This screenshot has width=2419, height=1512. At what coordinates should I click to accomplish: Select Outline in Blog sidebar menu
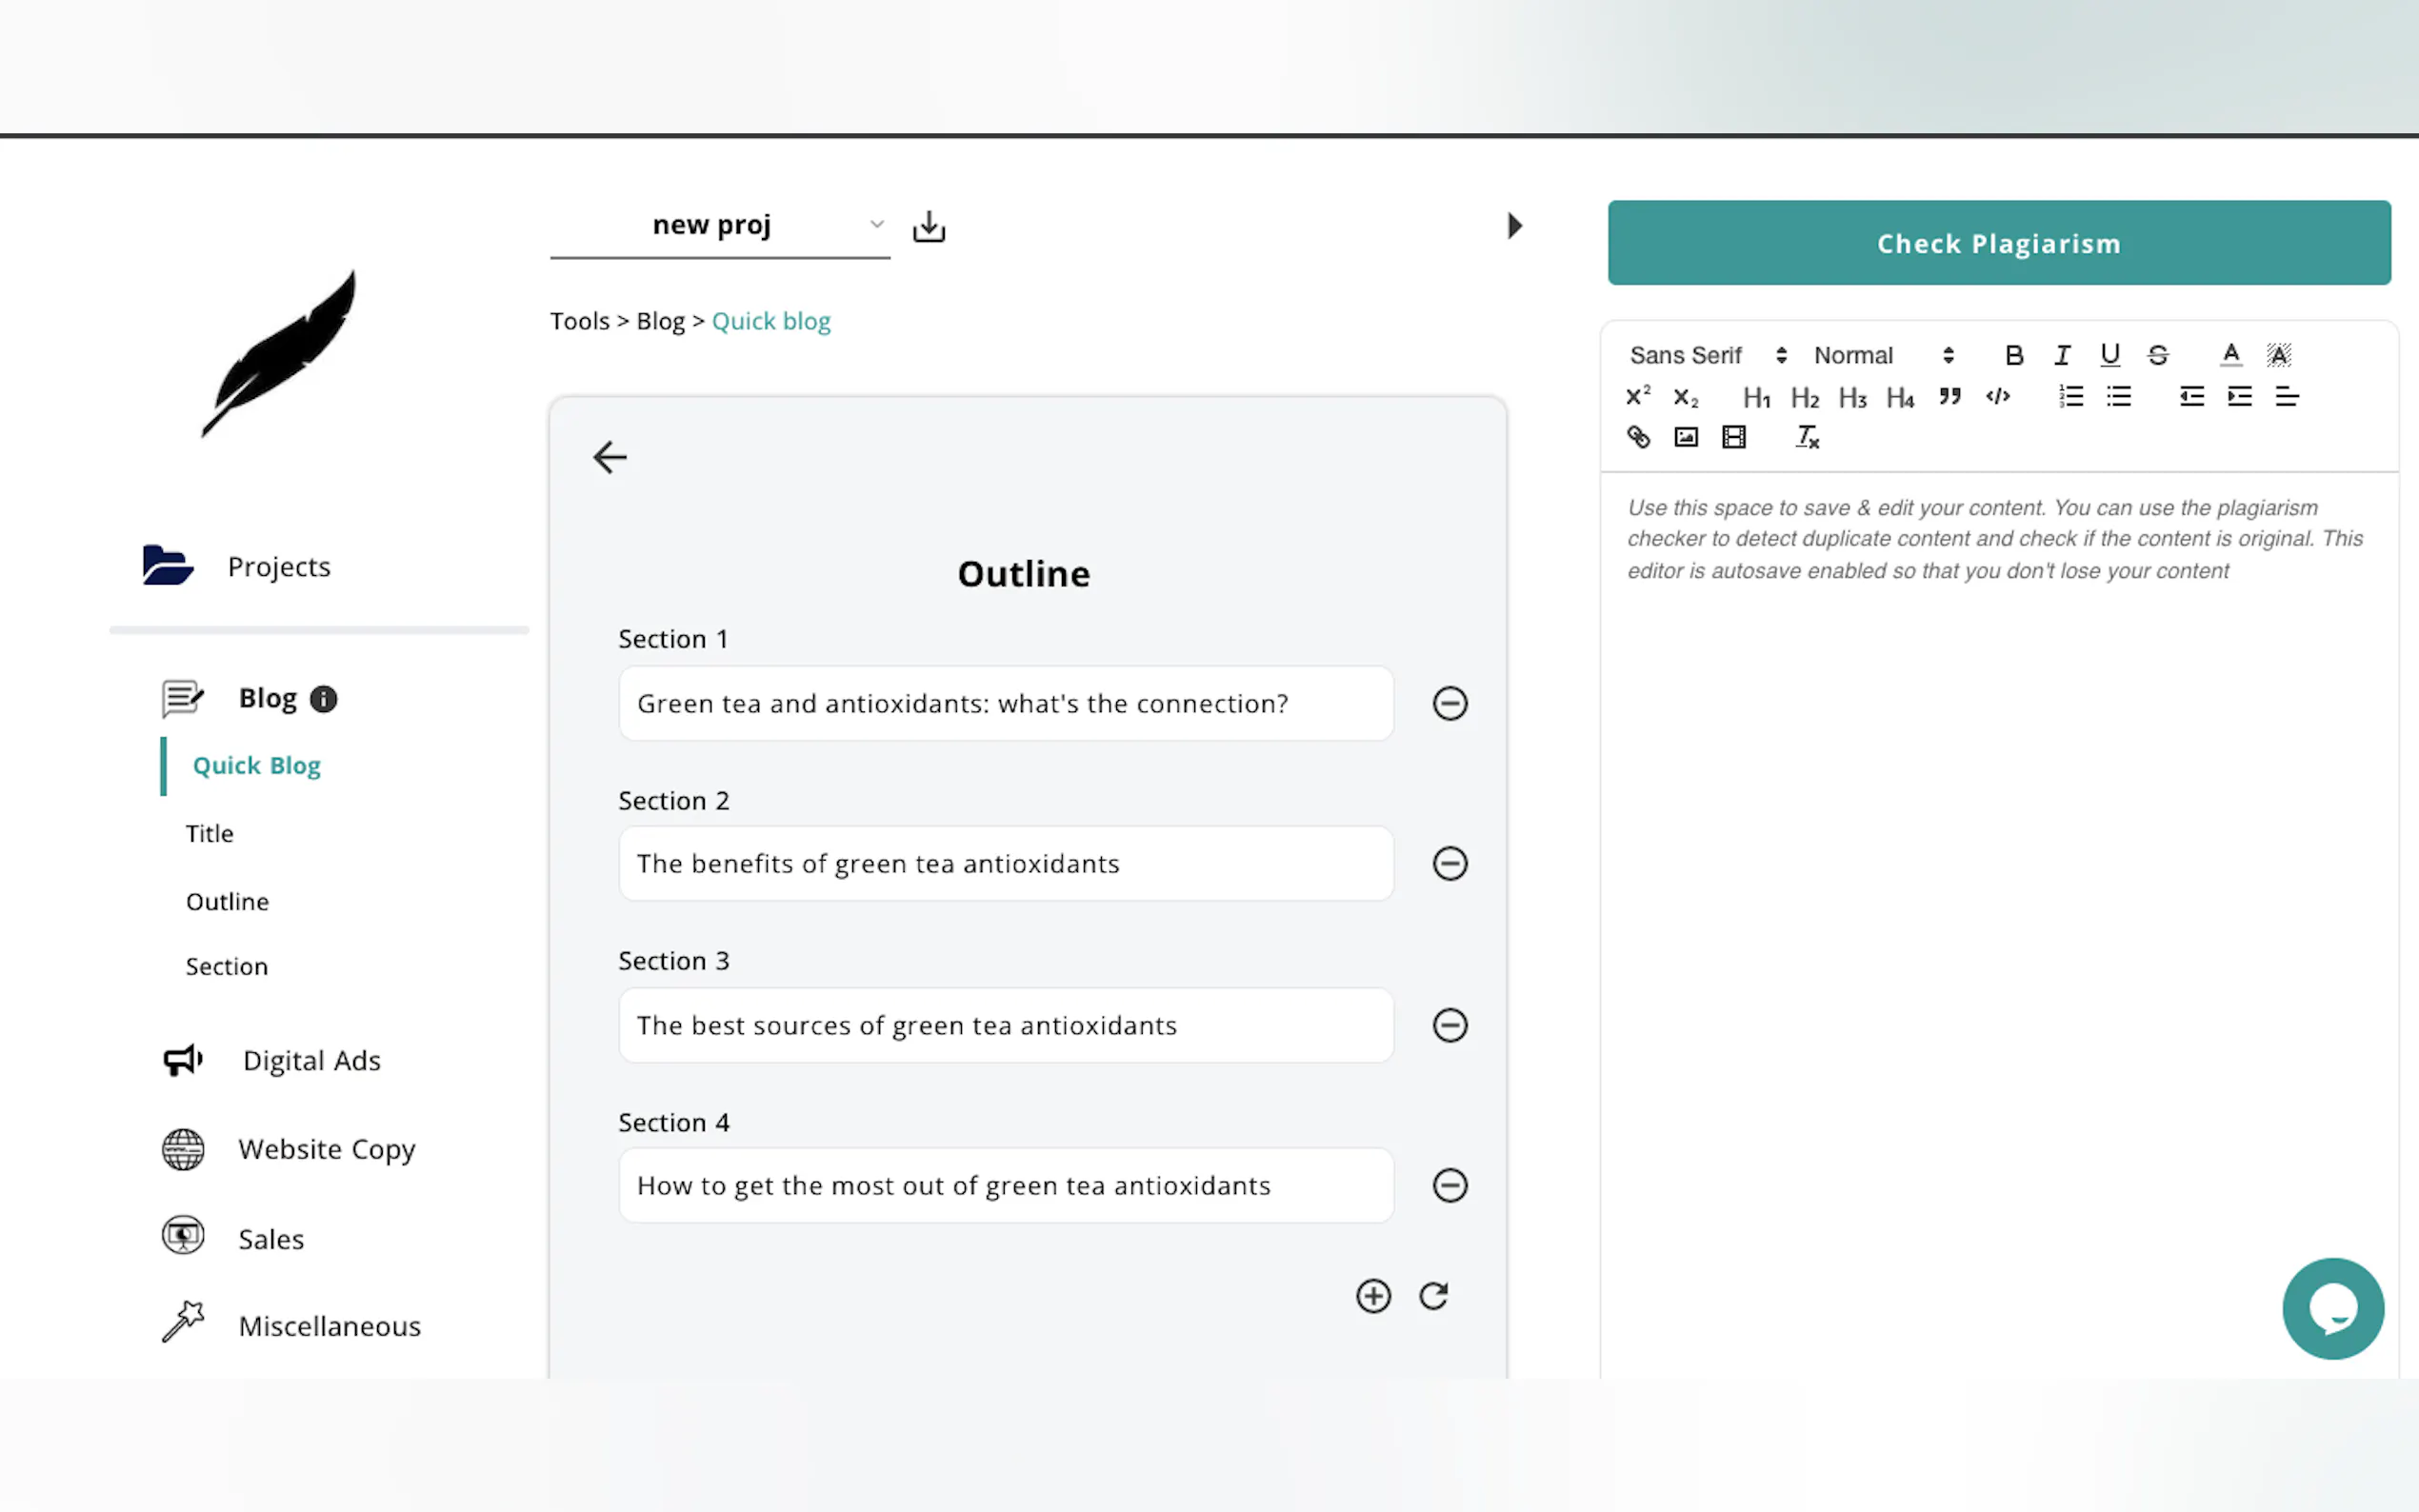pyautogui.click(x=227, y=901)
